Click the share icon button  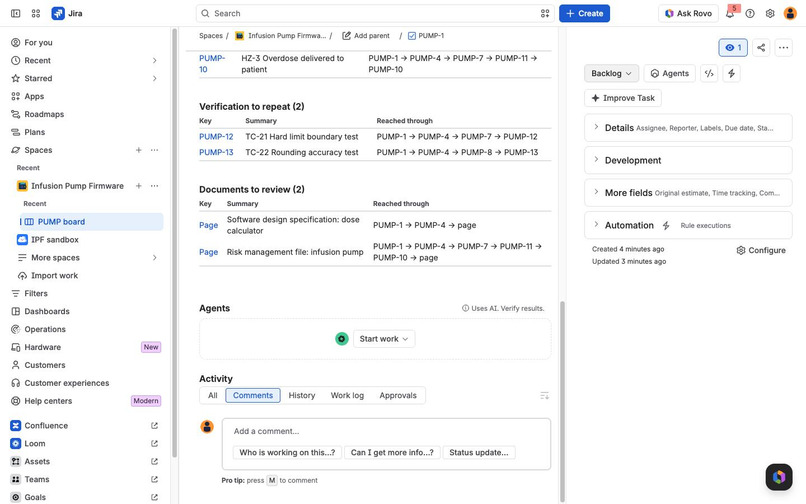761,48
